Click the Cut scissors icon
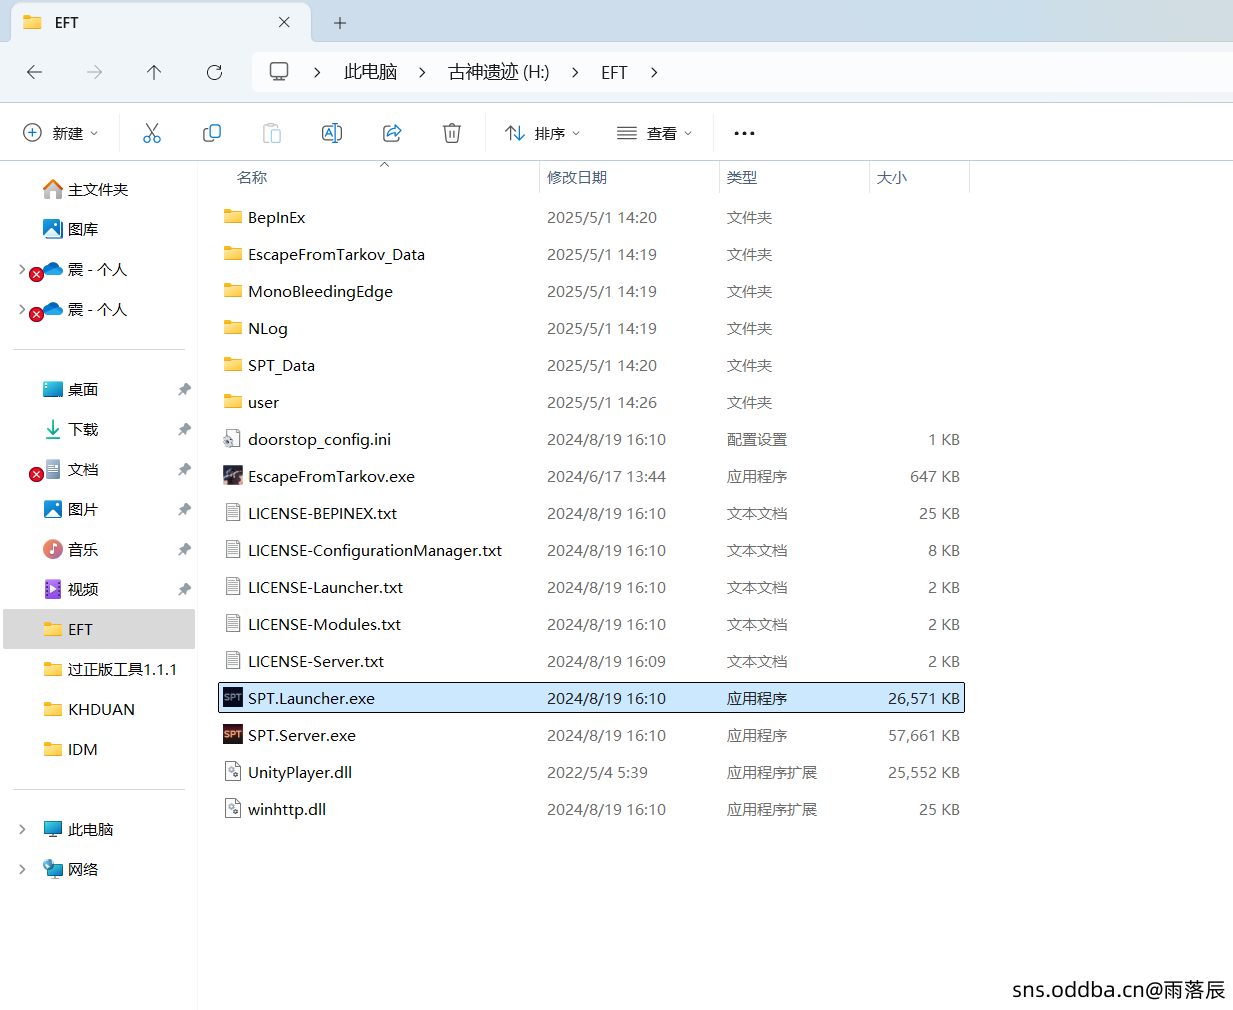This screenshot has width=1233, height=1010. 152,133
